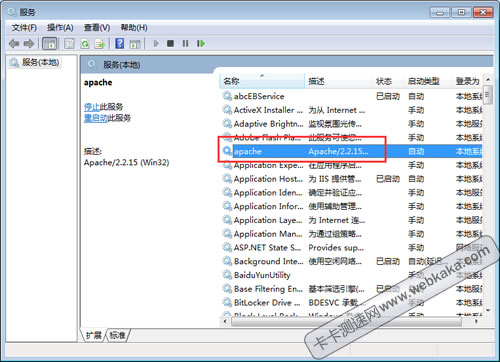Click the vertical scrollbar up arrow
The width and height of the screenshot is (500, 362).
point(488,80)
